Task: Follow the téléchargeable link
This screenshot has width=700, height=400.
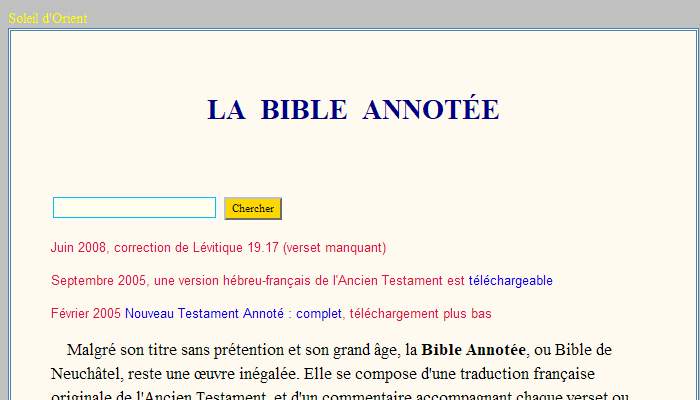Action: [x=510, y=281]
